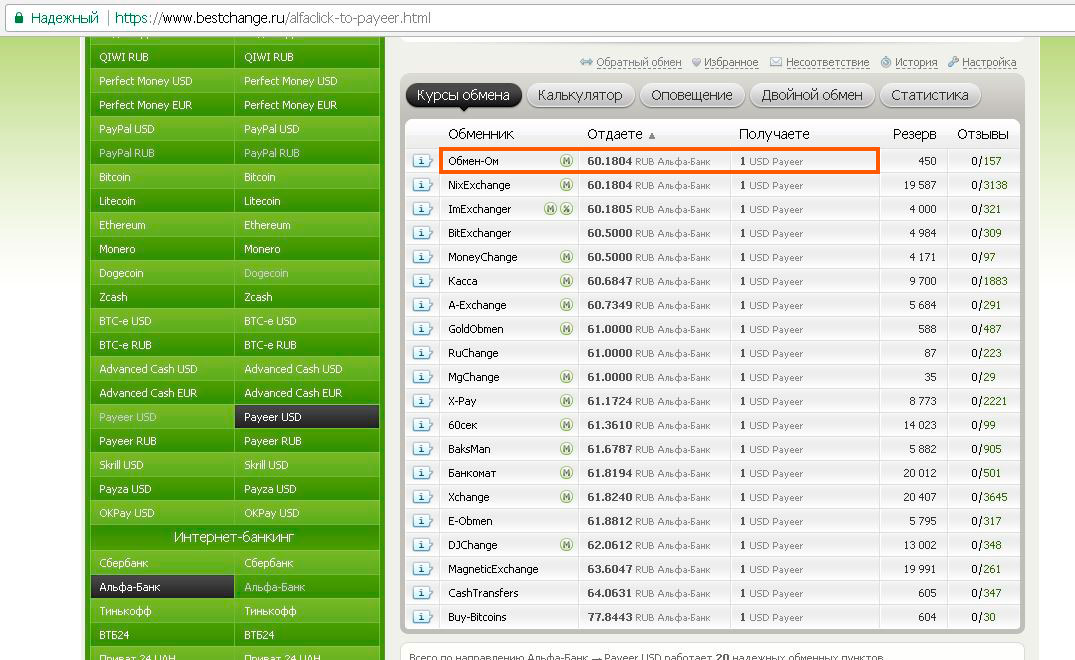Click info icon next to Обмен-Ом

pos(422,161)
